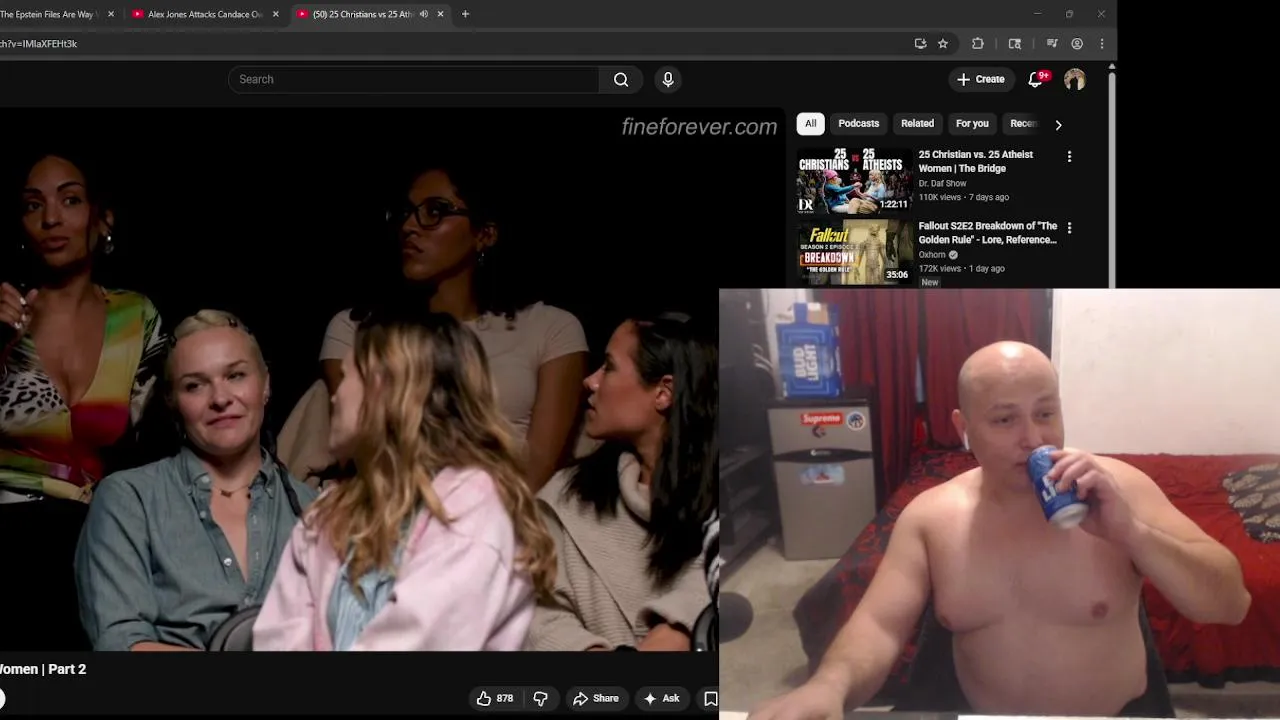Screen dimensions: 1280x720
Task: Mute the tab via speaker icon
Action: click(423, 14)
